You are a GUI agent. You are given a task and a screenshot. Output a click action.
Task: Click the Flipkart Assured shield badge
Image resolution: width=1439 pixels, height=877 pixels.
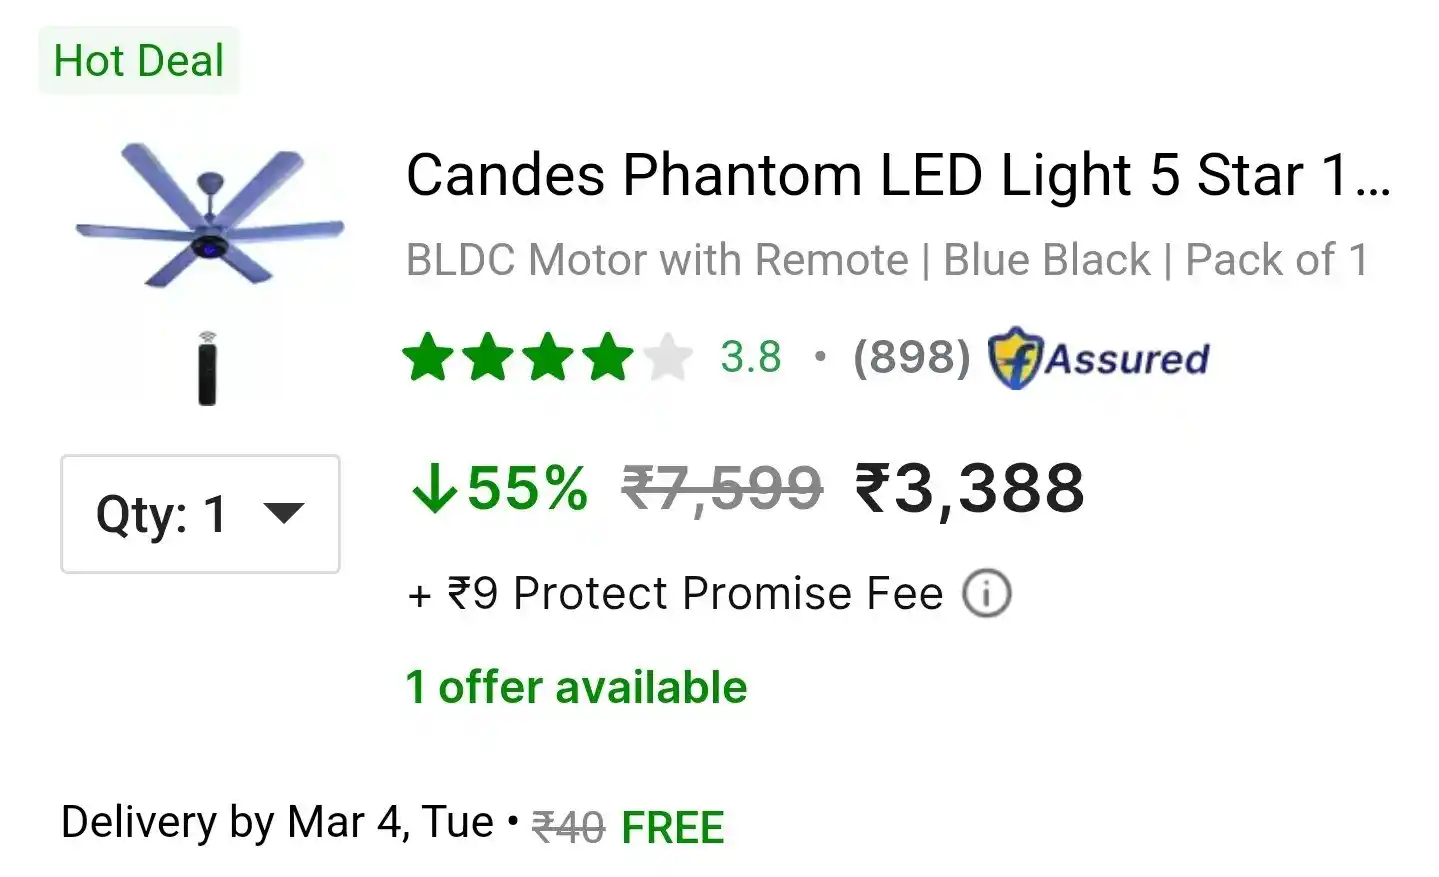pos(1014,358)
